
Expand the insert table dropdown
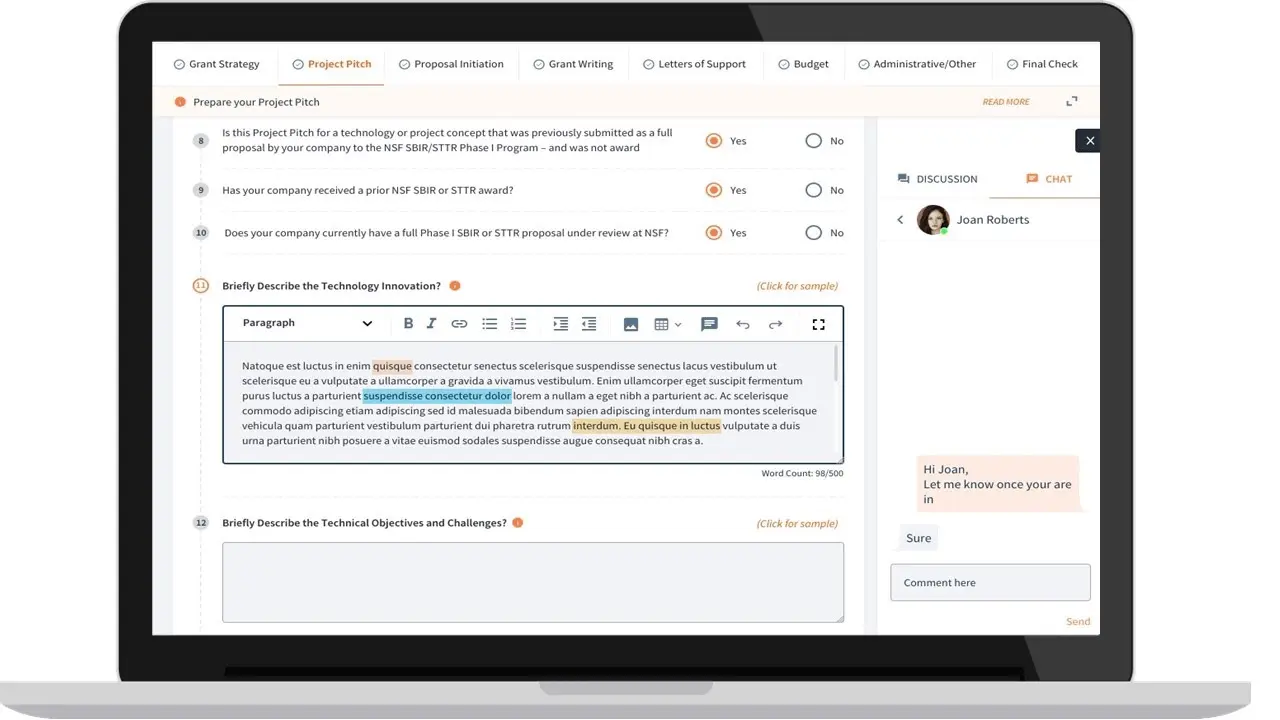pyautogui.click(x=667, y=324)
